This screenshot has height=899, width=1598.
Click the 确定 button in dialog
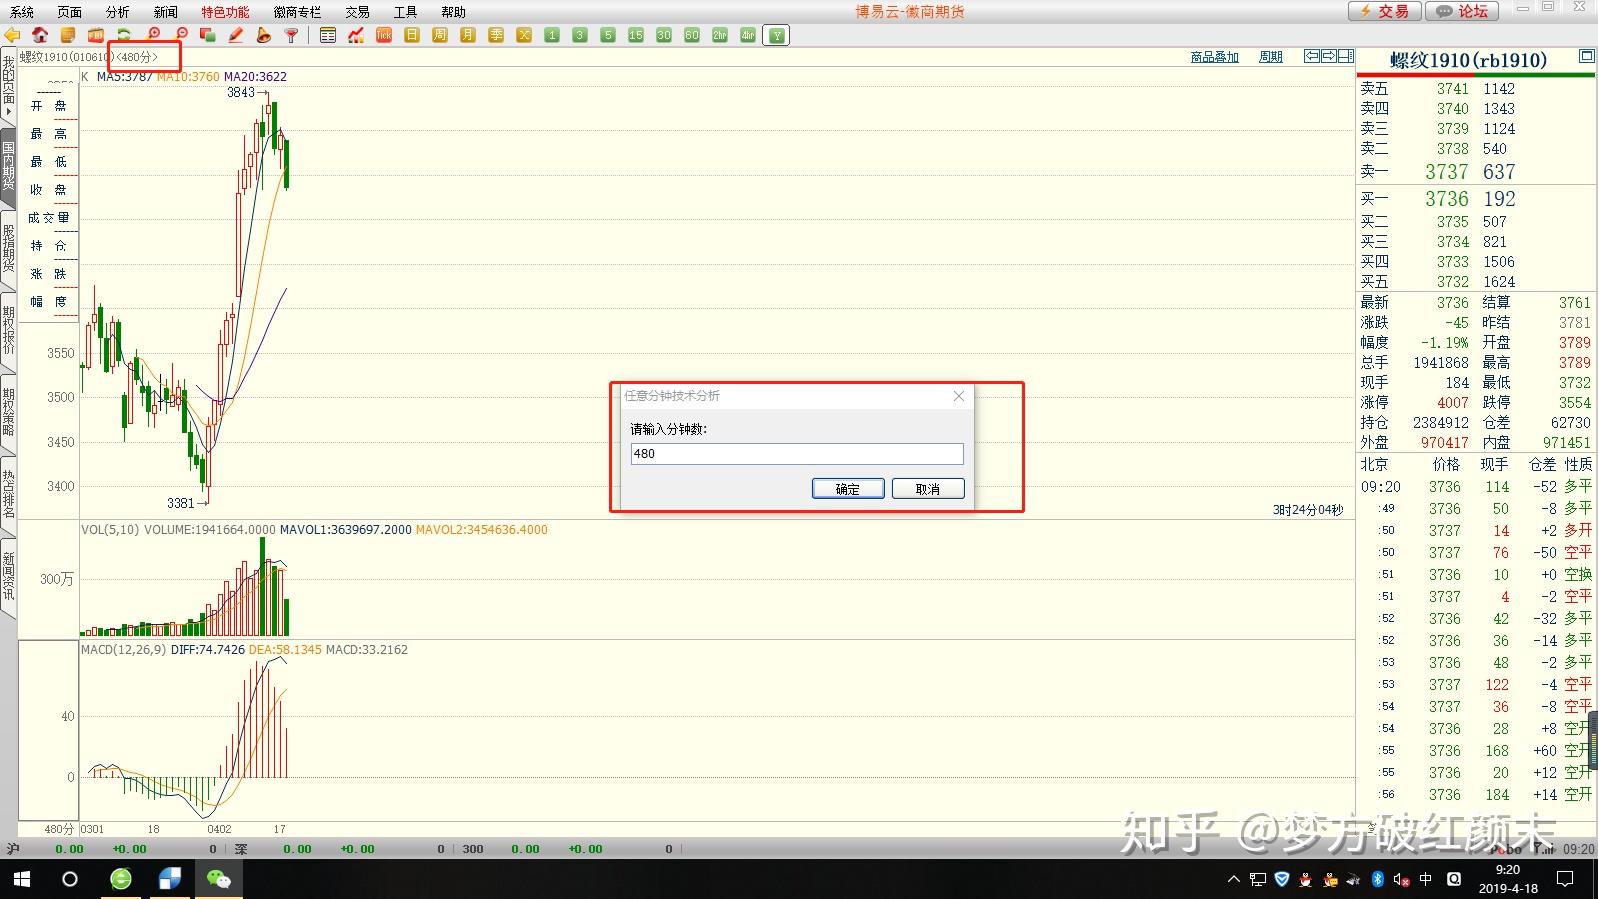pyautogui.click(x=847, y=489)
